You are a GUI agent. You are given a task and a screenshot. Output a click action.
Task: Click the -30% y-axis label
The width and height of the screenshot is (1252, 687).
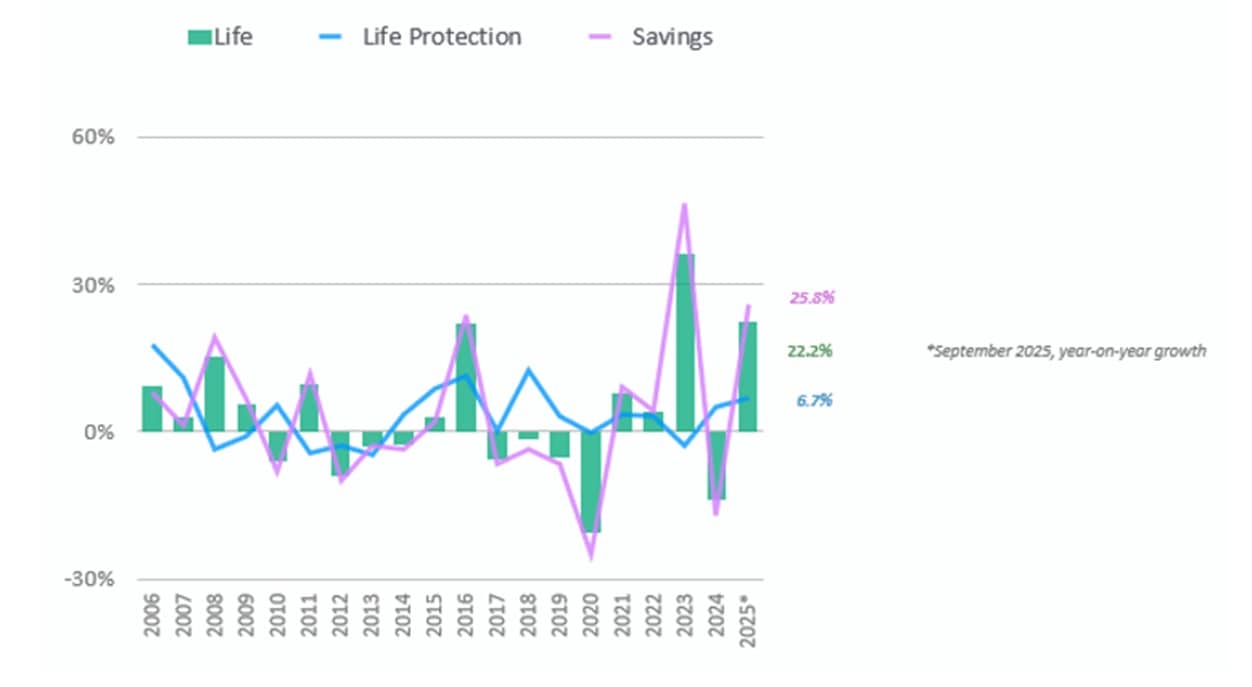(x=90, y=580)
